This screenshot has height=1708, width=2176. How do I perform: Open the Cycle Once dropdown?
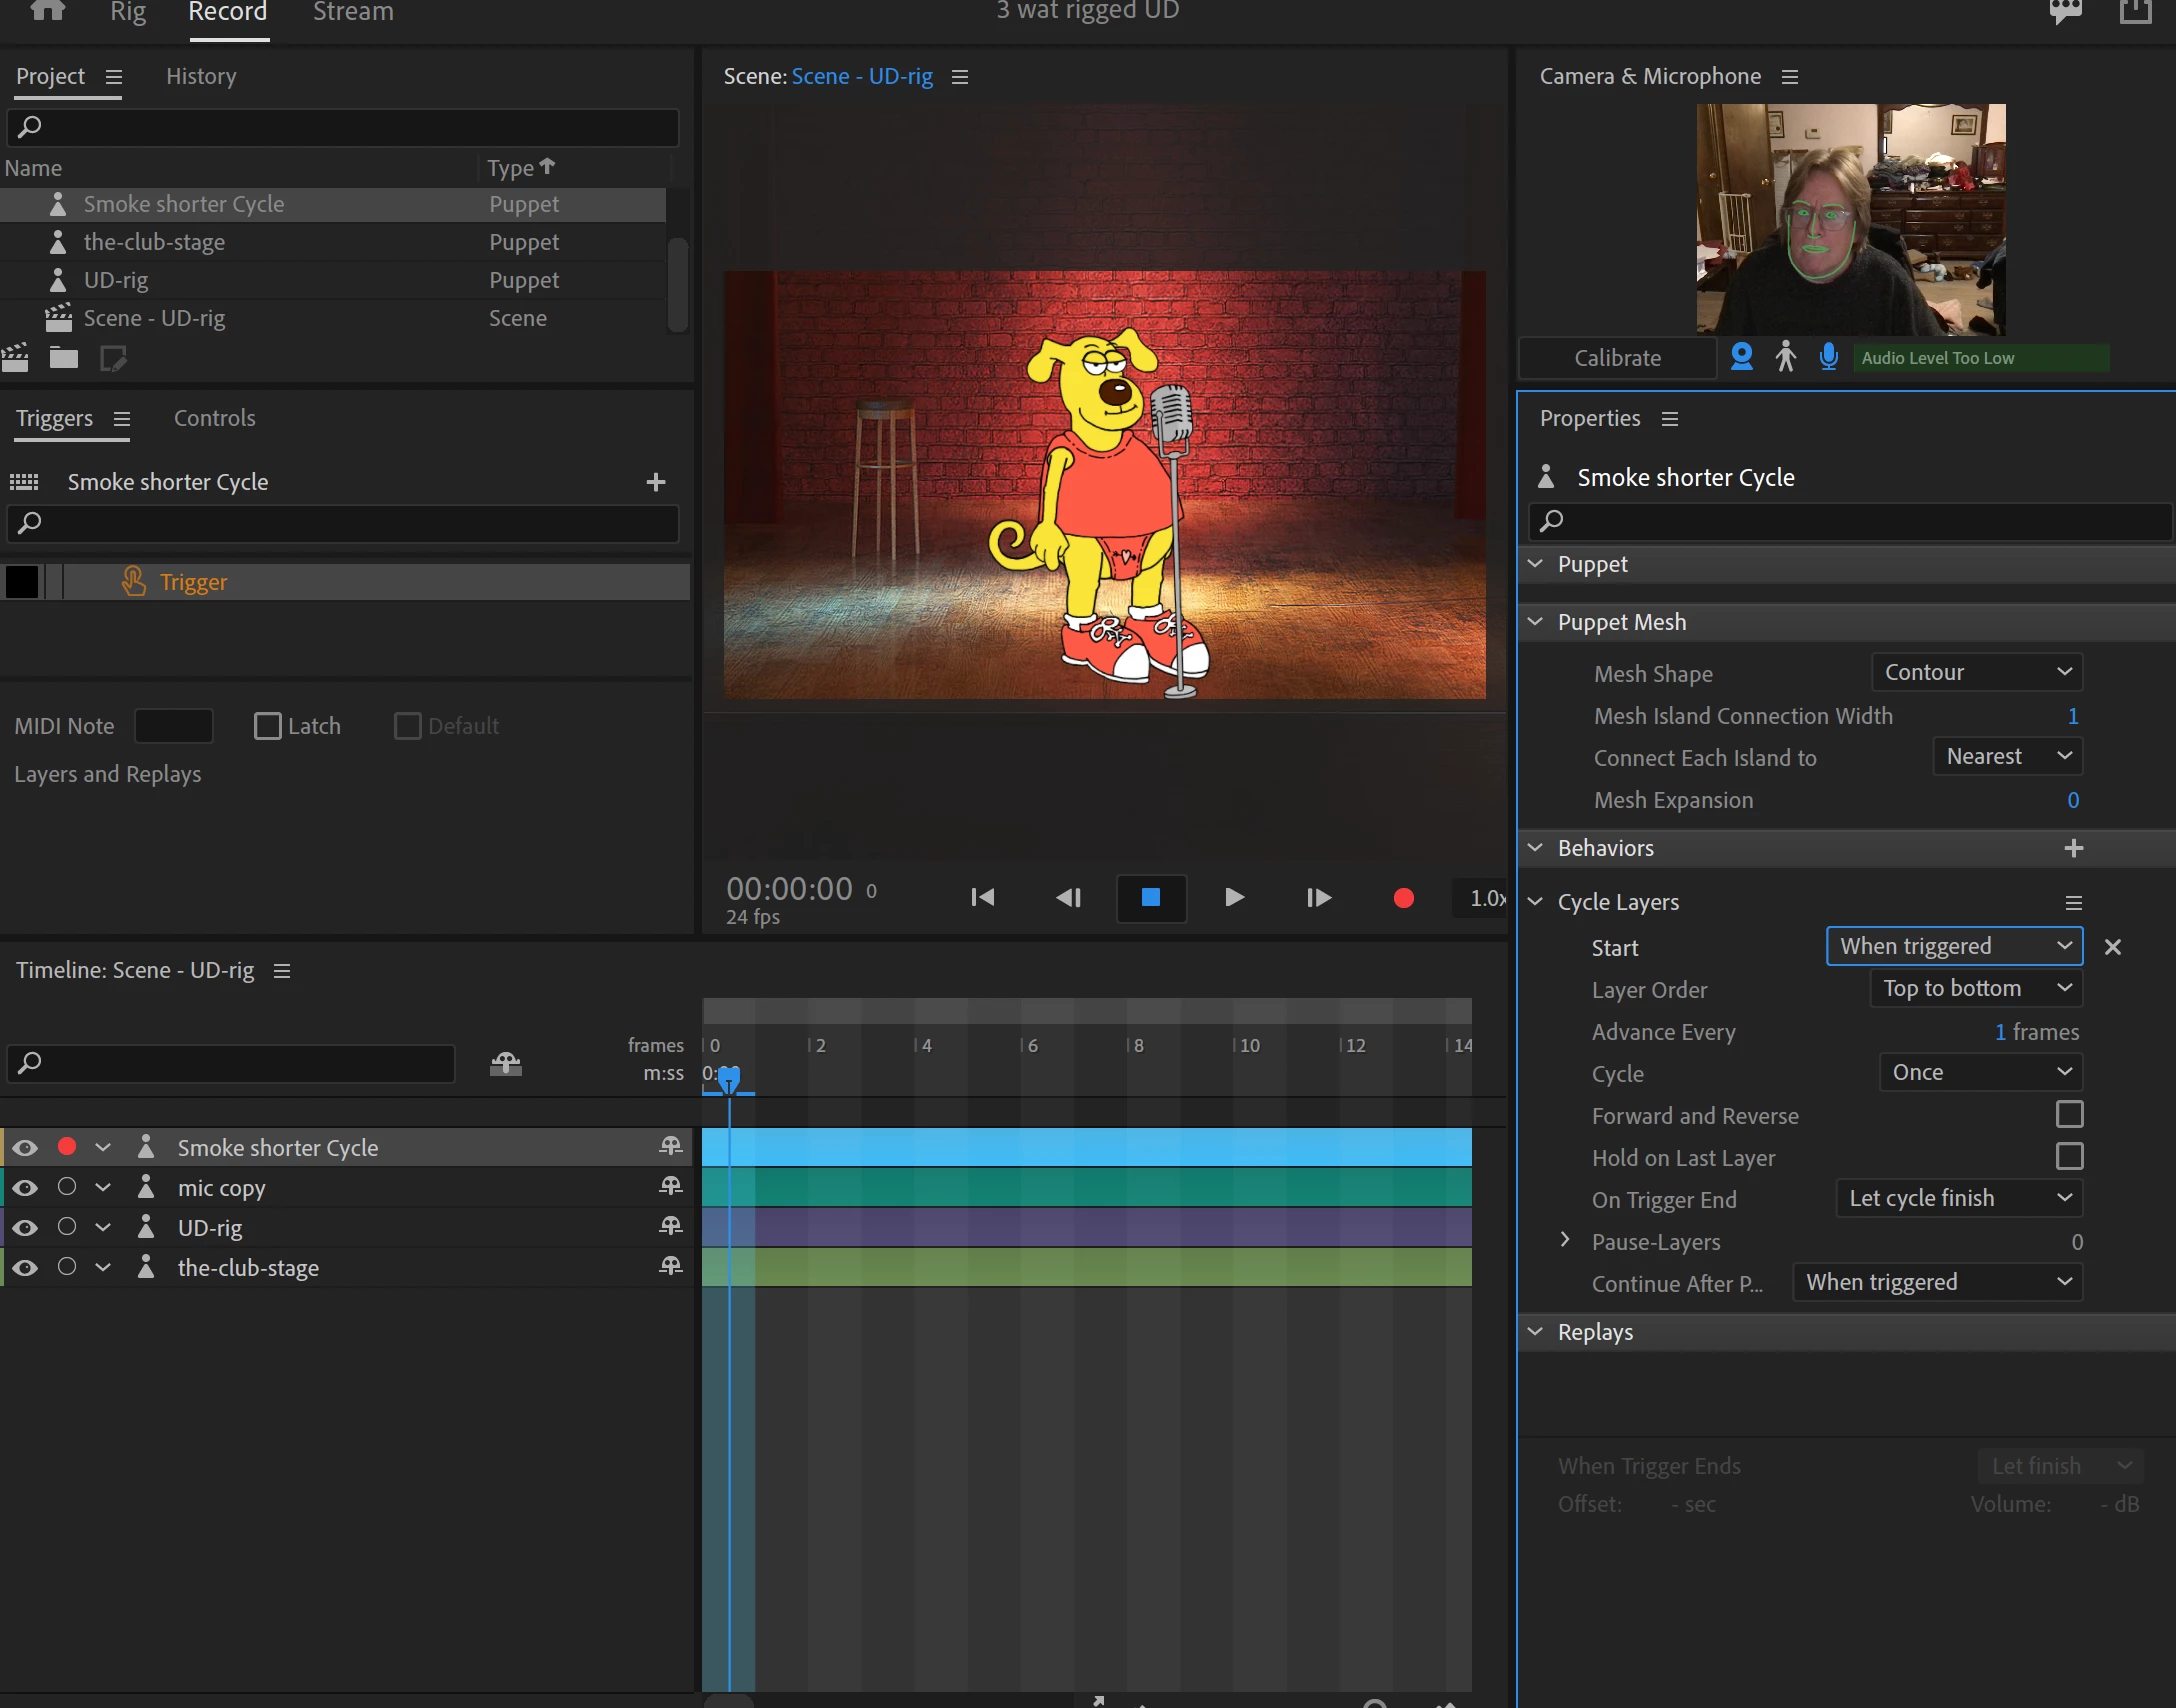(x=1980, y=1072)
